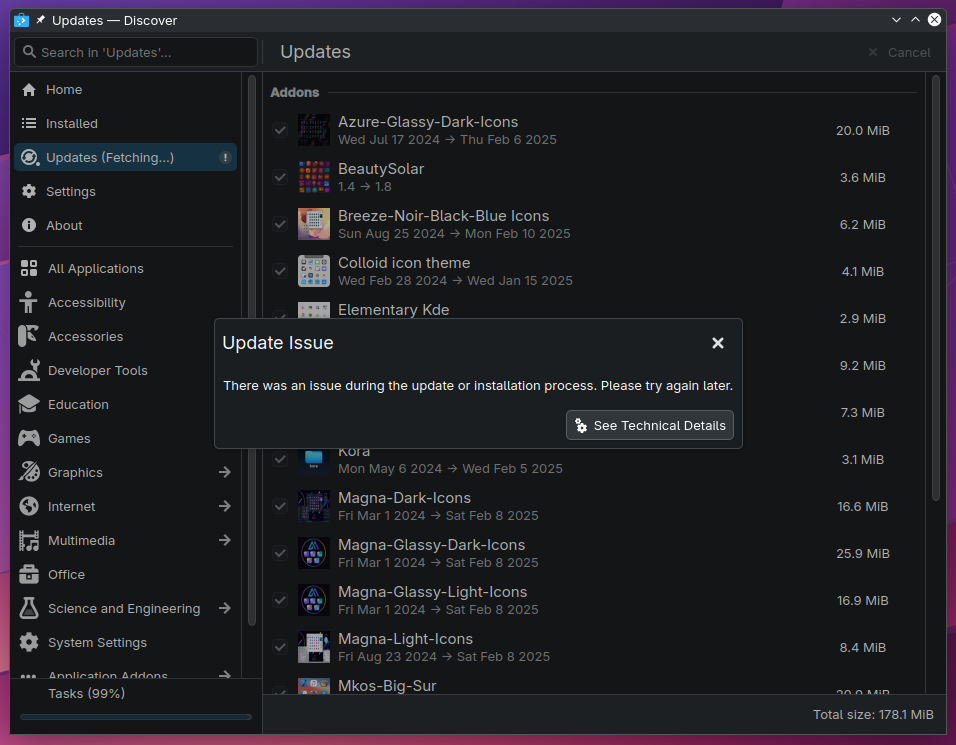
Task: Click the Magna-Dark-Icons thumbnail
Action: pyautogui.click(x=314, y=507)
